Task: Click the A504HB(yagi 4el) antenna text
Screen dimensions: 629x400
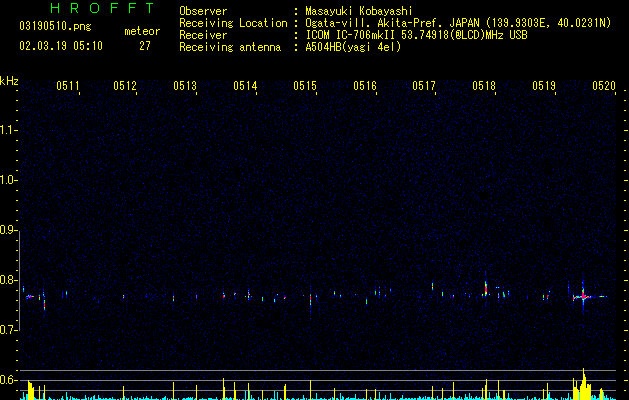Action: tap(353, 47)
